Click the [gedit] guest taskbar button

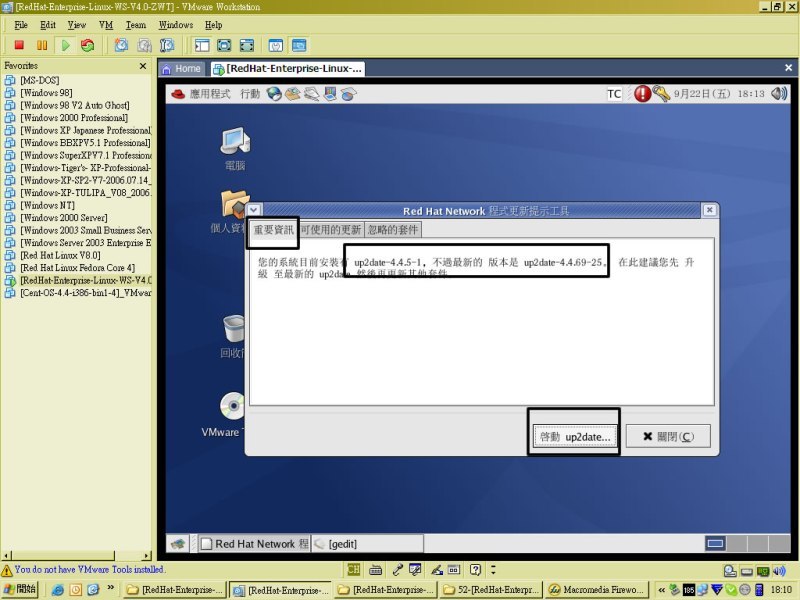coord(367,544)
